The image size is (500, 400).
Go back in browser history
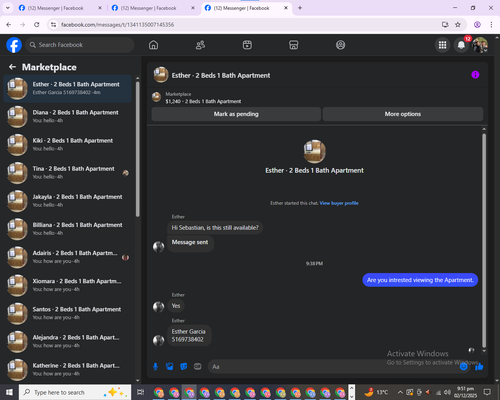coord(9,25)
